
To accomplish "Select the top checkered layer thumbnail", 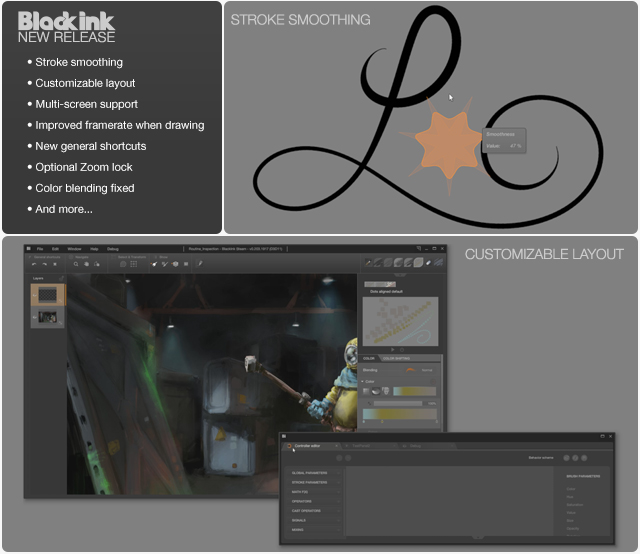I will [47, 294].
